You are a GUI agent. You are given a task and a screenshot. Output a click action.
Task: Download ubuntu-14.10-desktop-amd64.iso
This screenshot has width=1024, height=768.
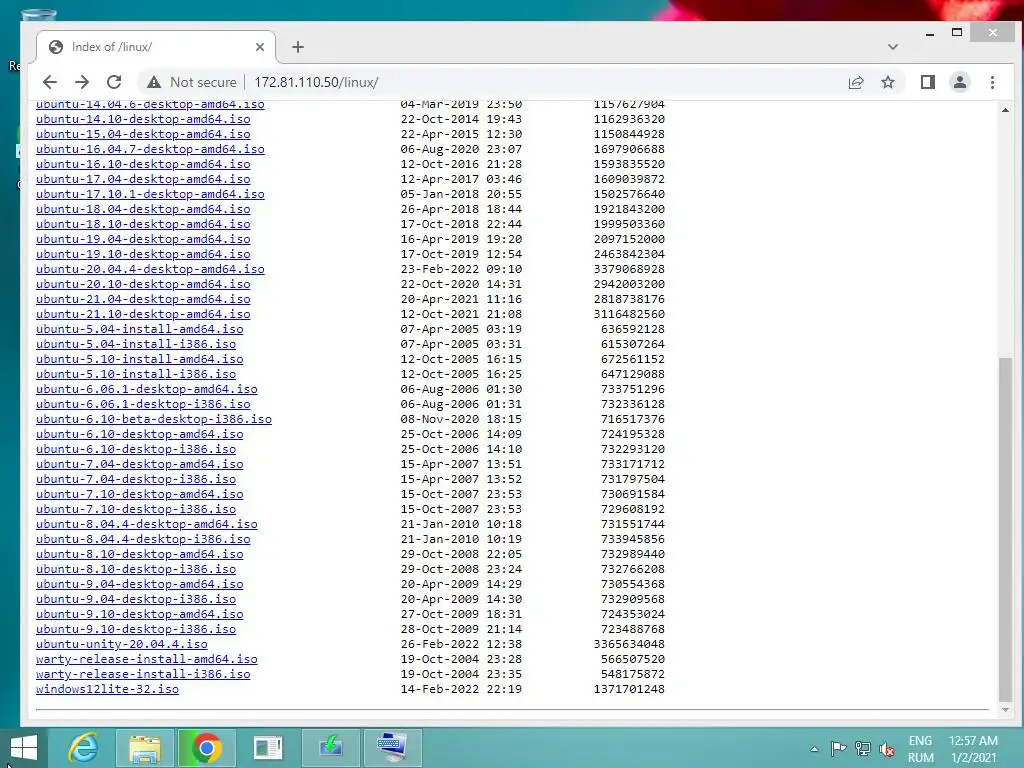[143, 119]
